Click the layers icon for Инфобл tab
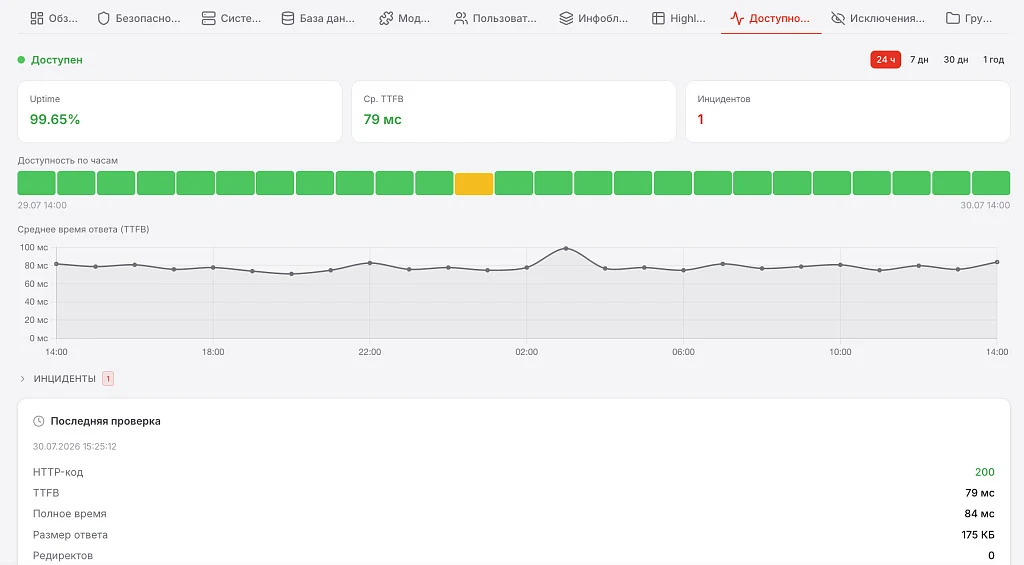Screen dimensions: 1024x565 click(566, 18)
